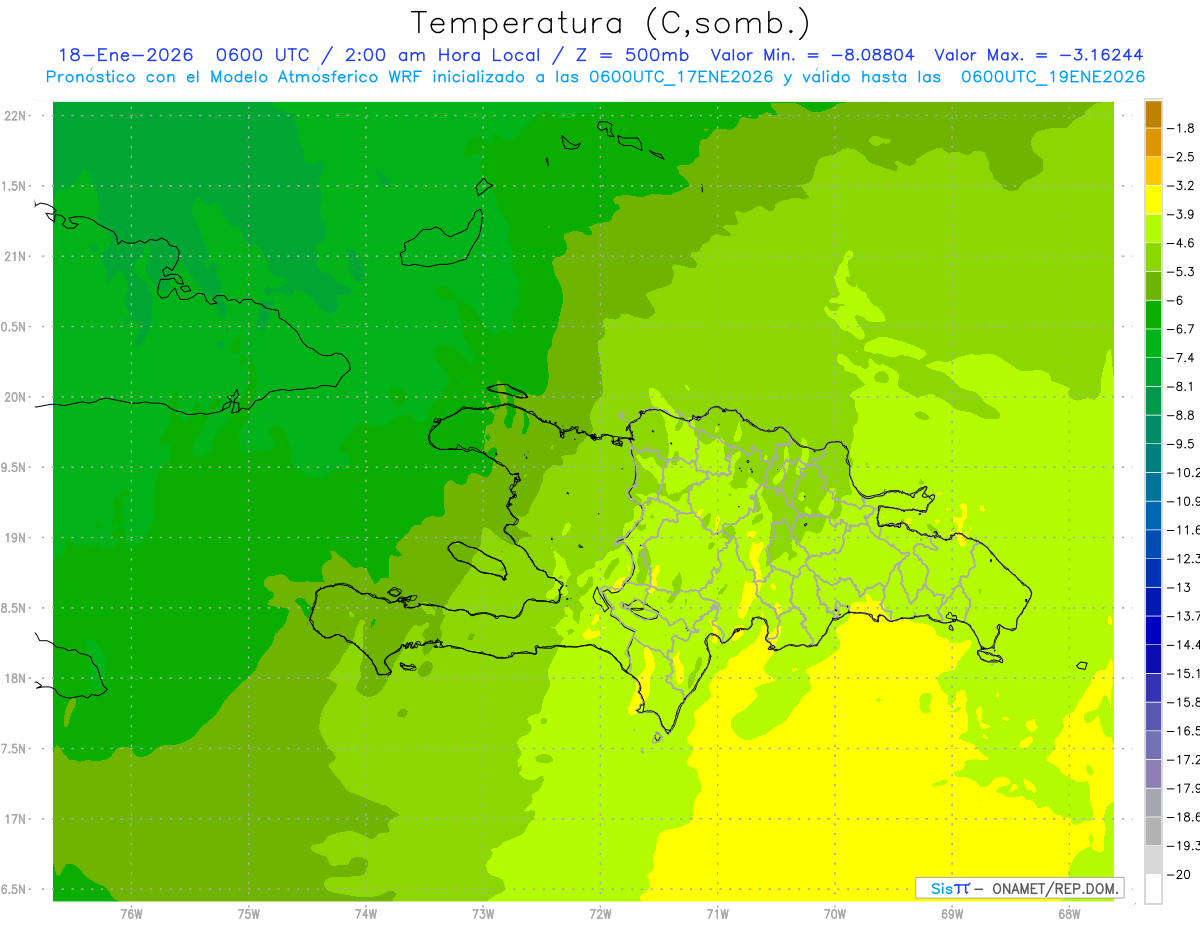Click the dark orange swatch above -1.8
This screenshot has height=927, width=1200.
(1153, 114)
